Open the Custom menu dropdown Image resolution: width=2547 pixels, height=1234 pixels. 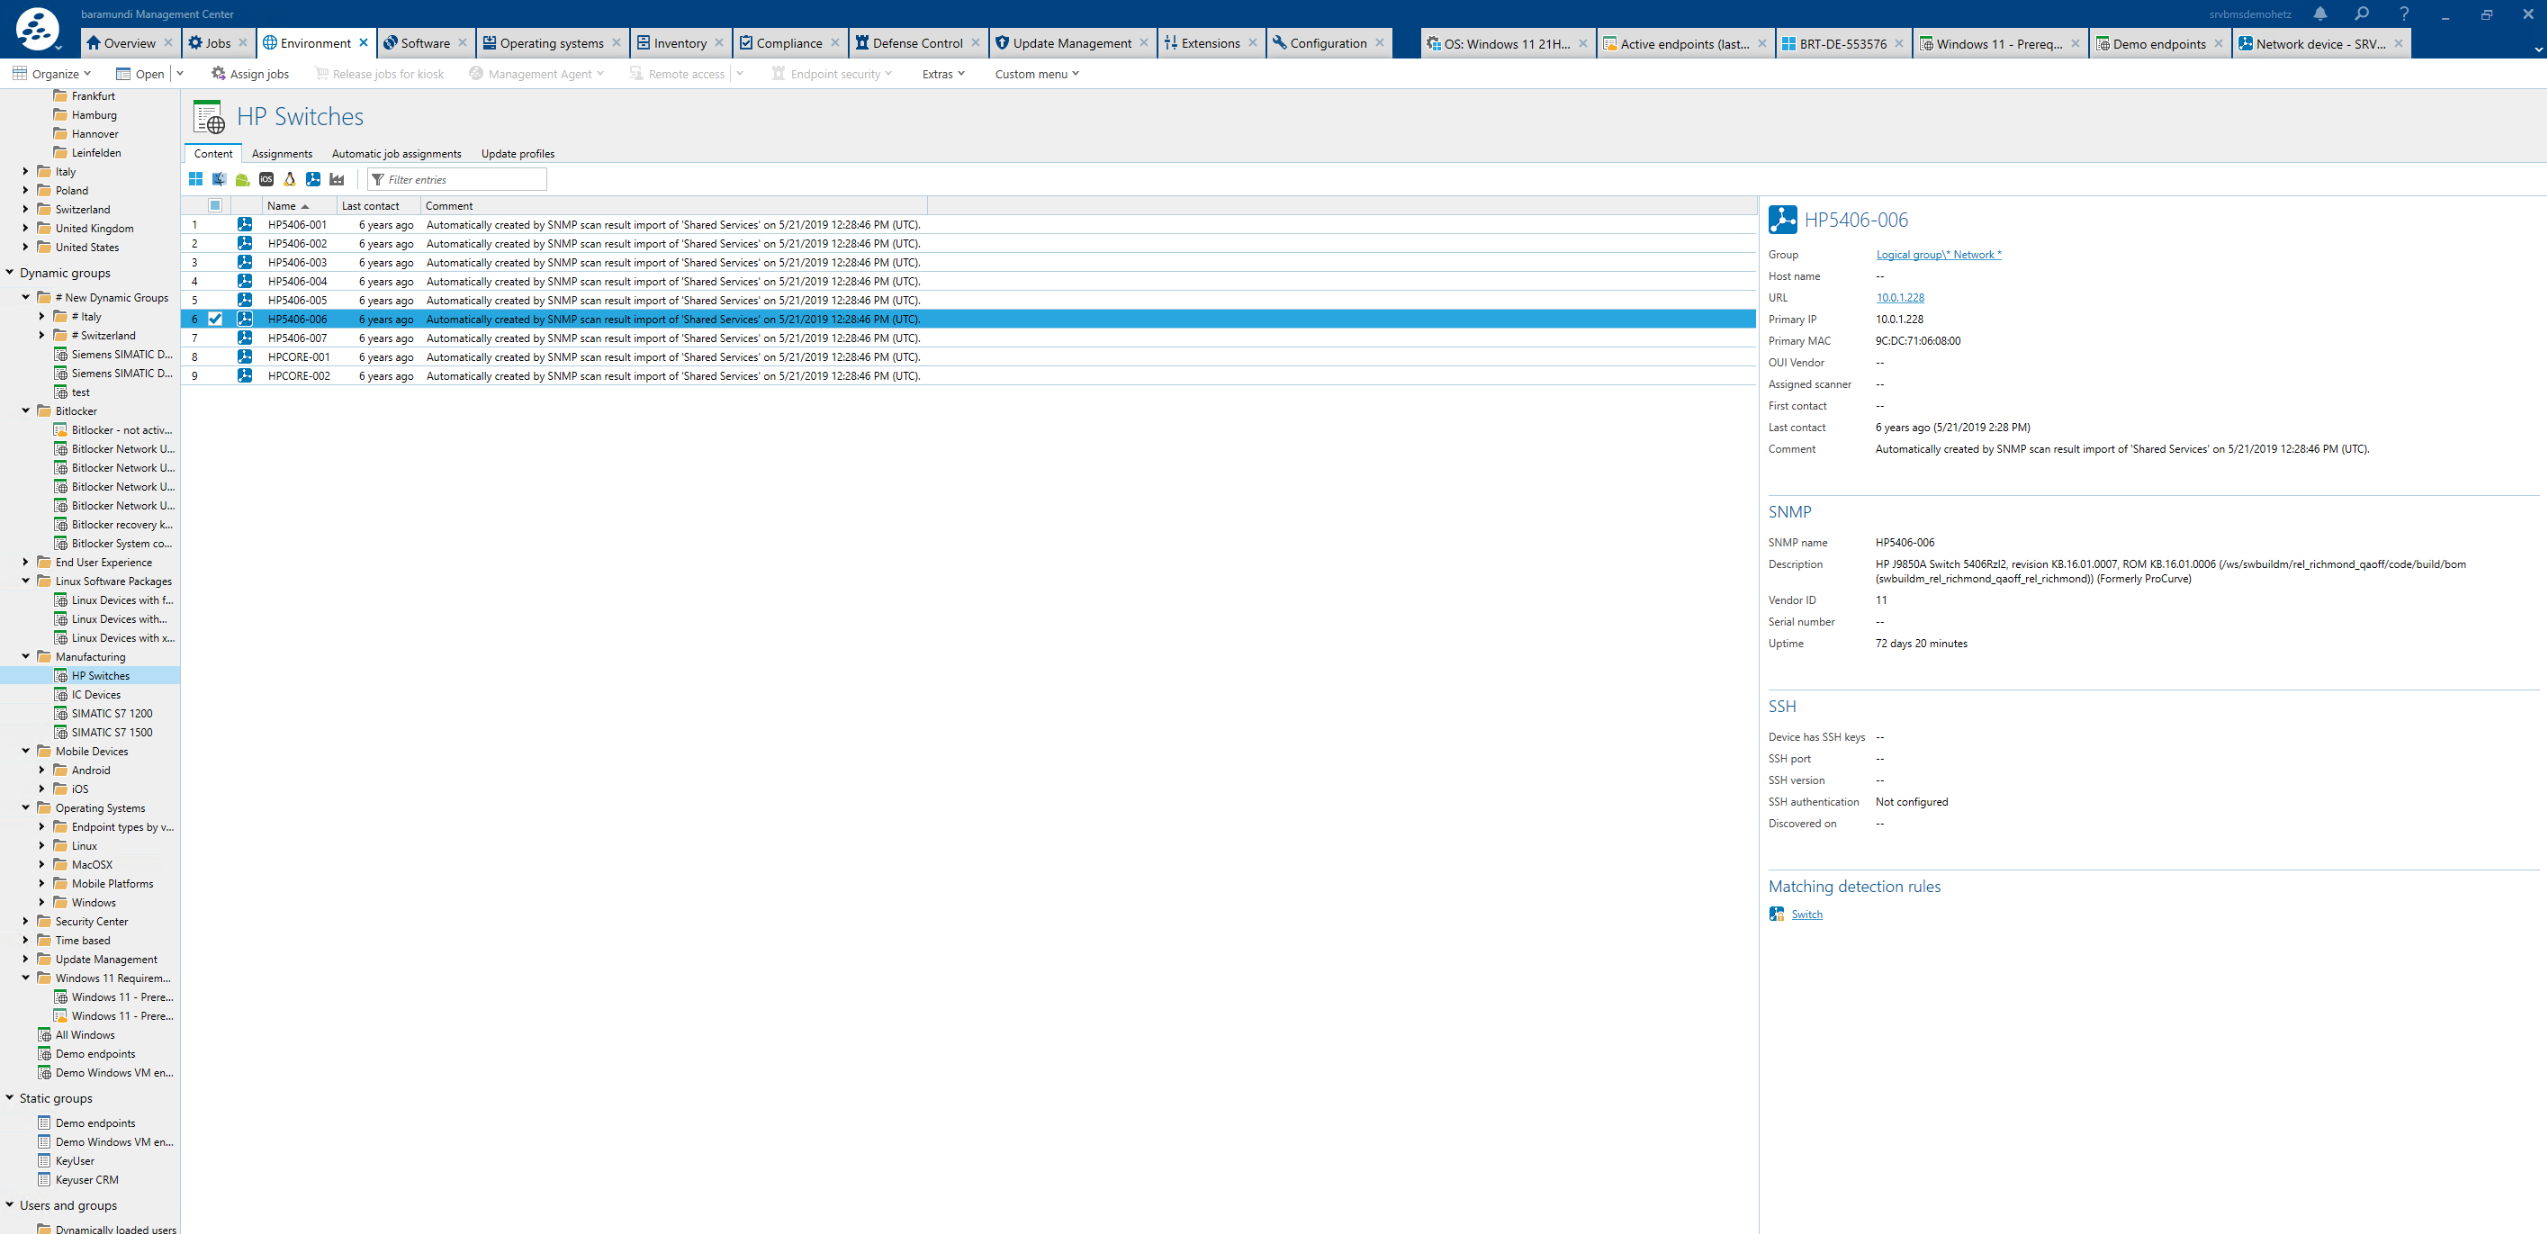[1036, 74]
